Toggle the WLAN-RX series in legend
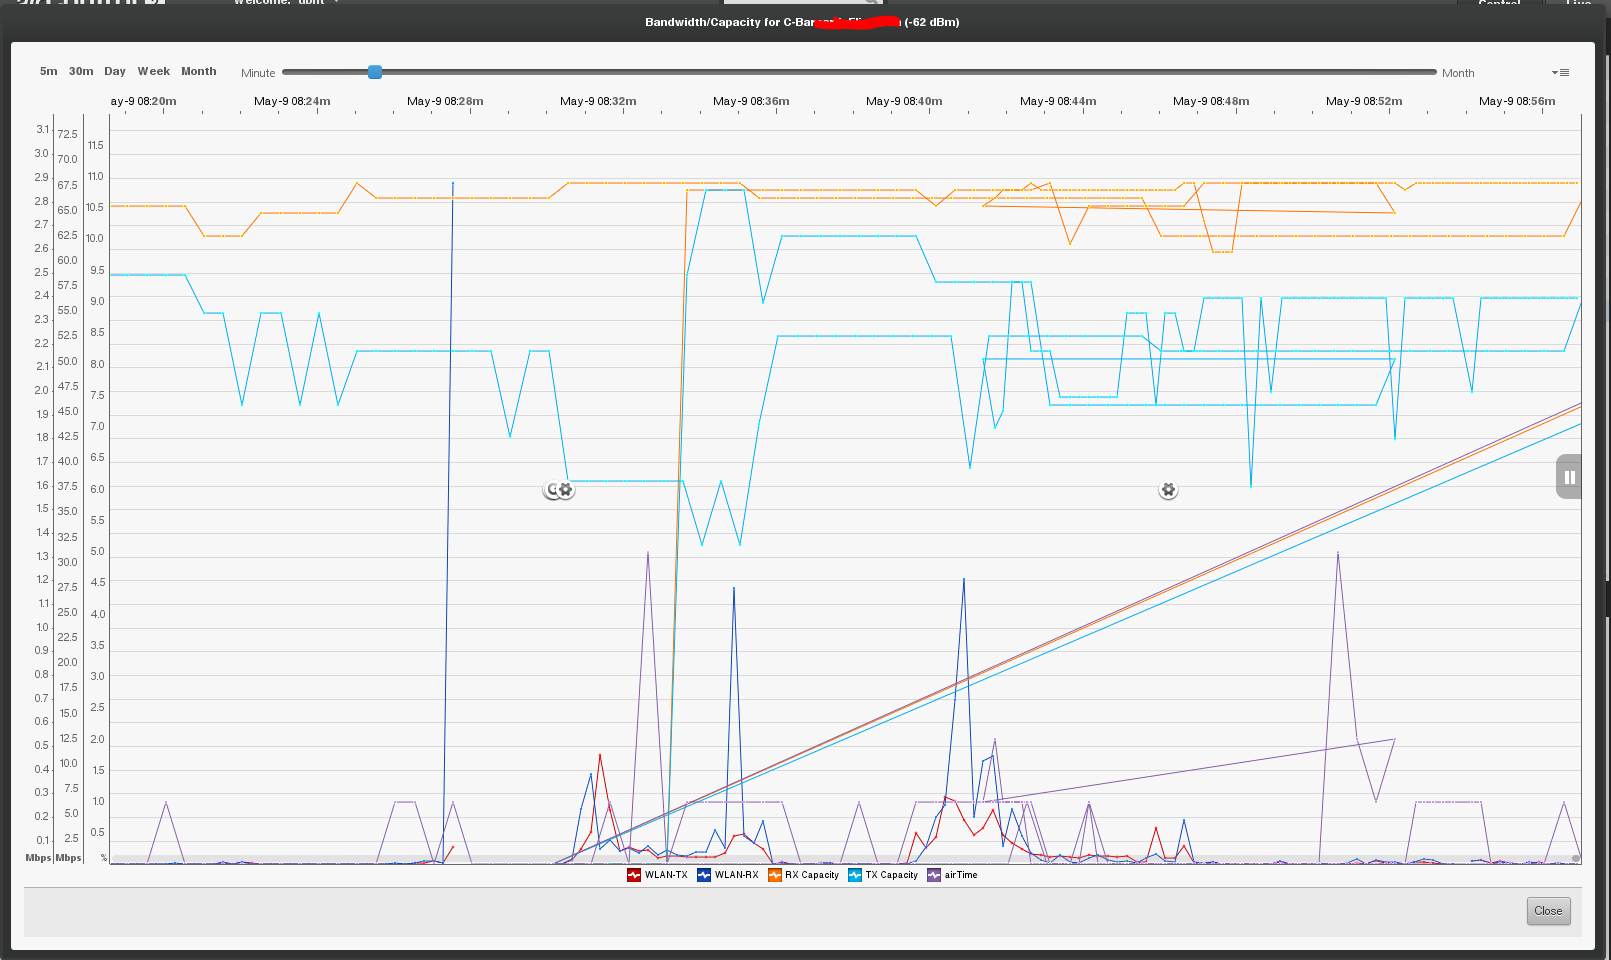This screenshot has width=1611, height=960. point(728,875)
